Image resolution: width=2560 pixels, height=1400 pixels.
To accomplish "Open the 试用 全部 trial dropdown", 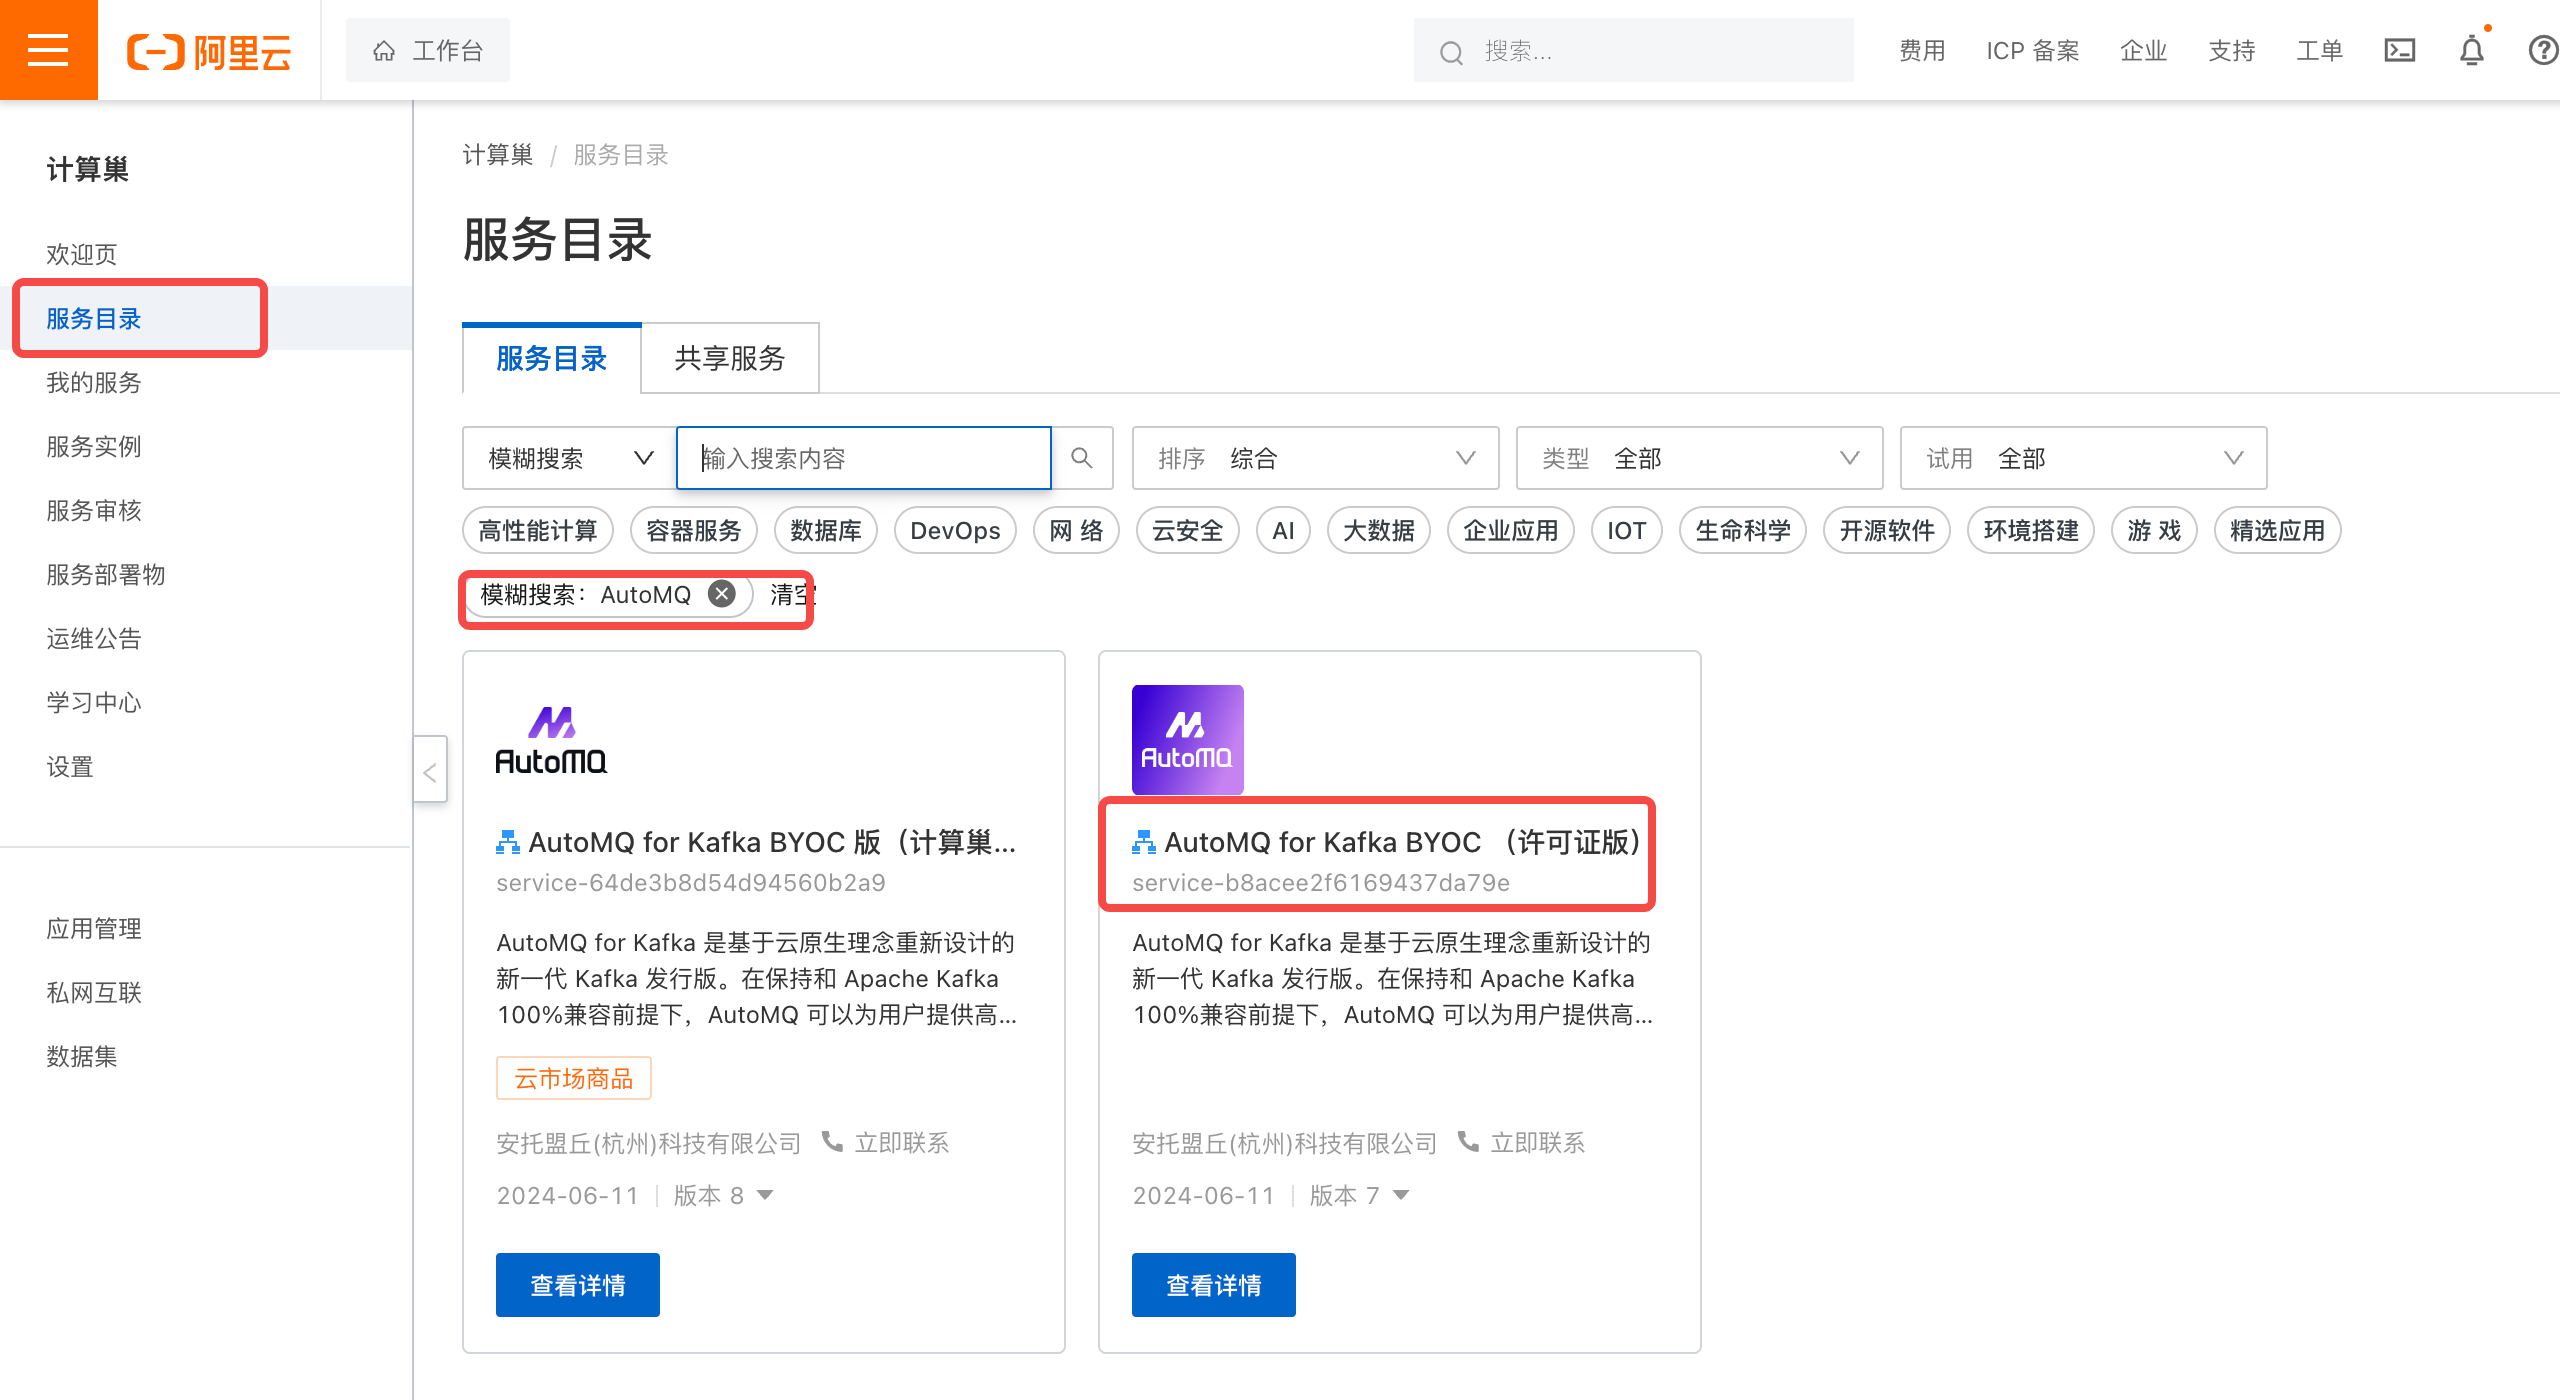I will point(2083,458).
